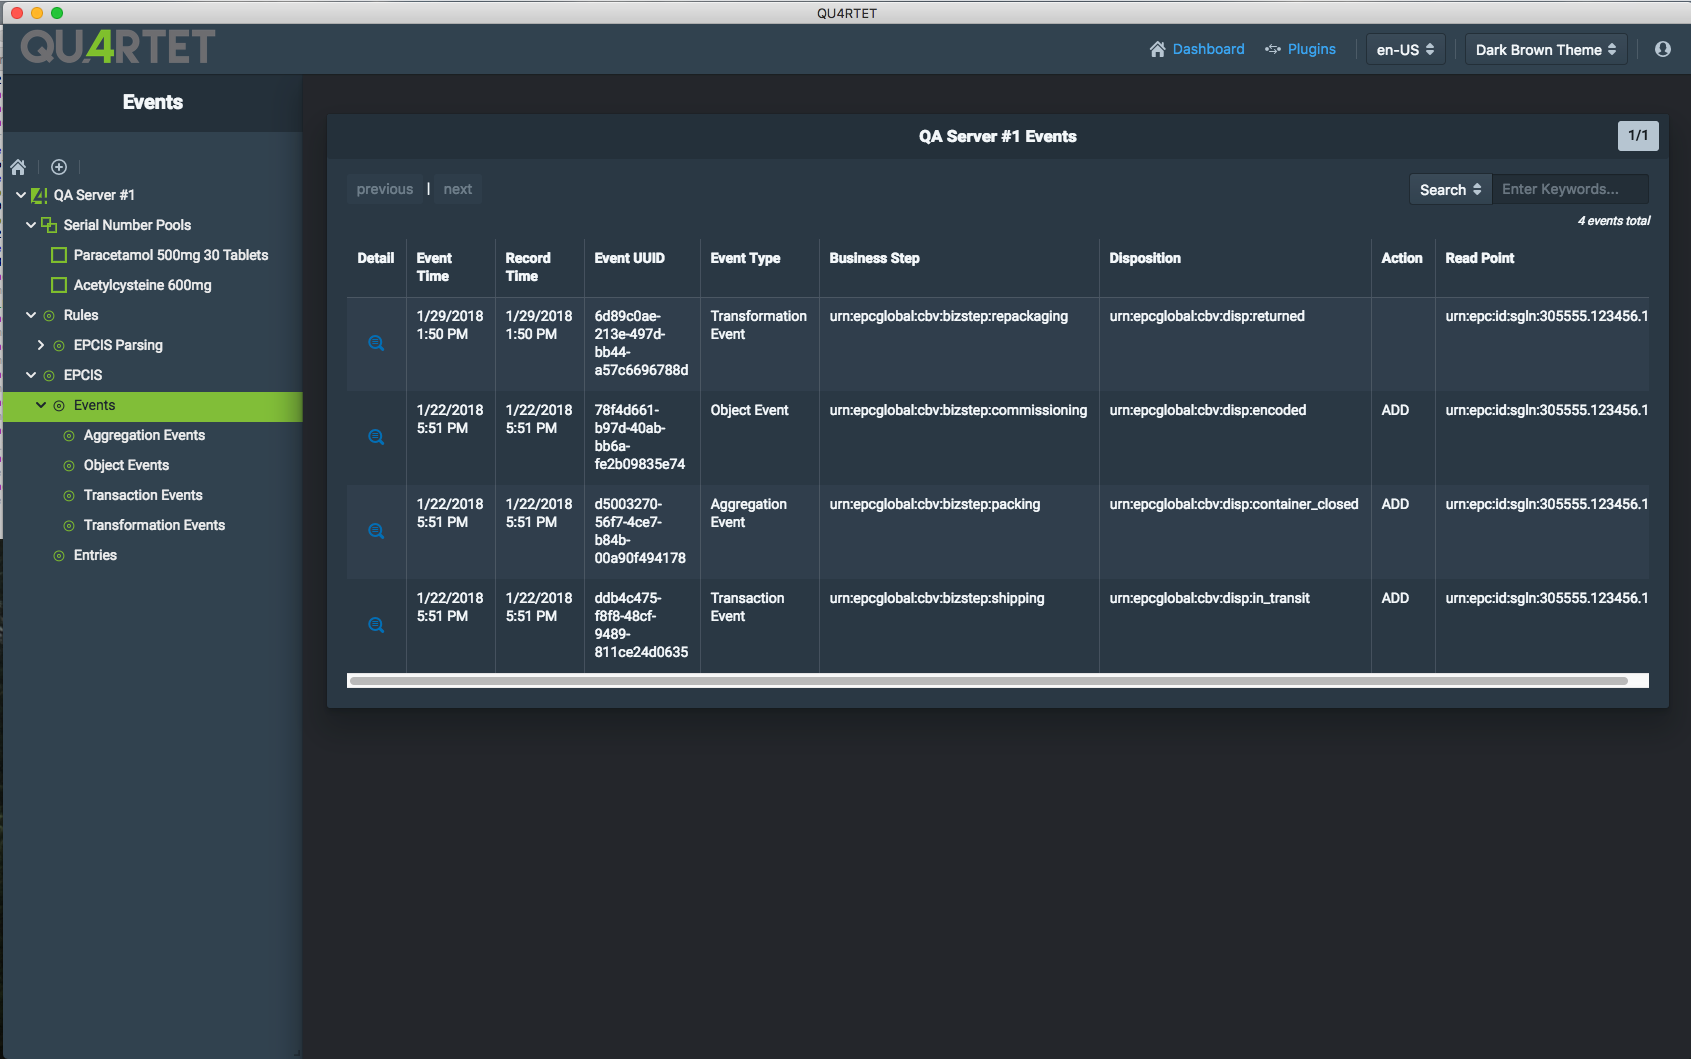Click the QA Server #1 server icon
1691x1059 pixels.
pos(39,195)
